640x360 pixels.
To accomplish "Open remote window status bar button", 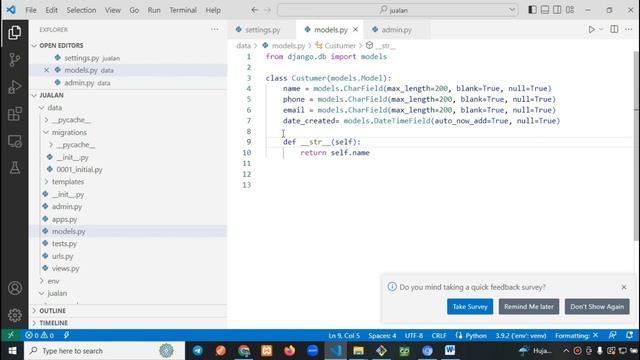I will [x=11, y=335].
